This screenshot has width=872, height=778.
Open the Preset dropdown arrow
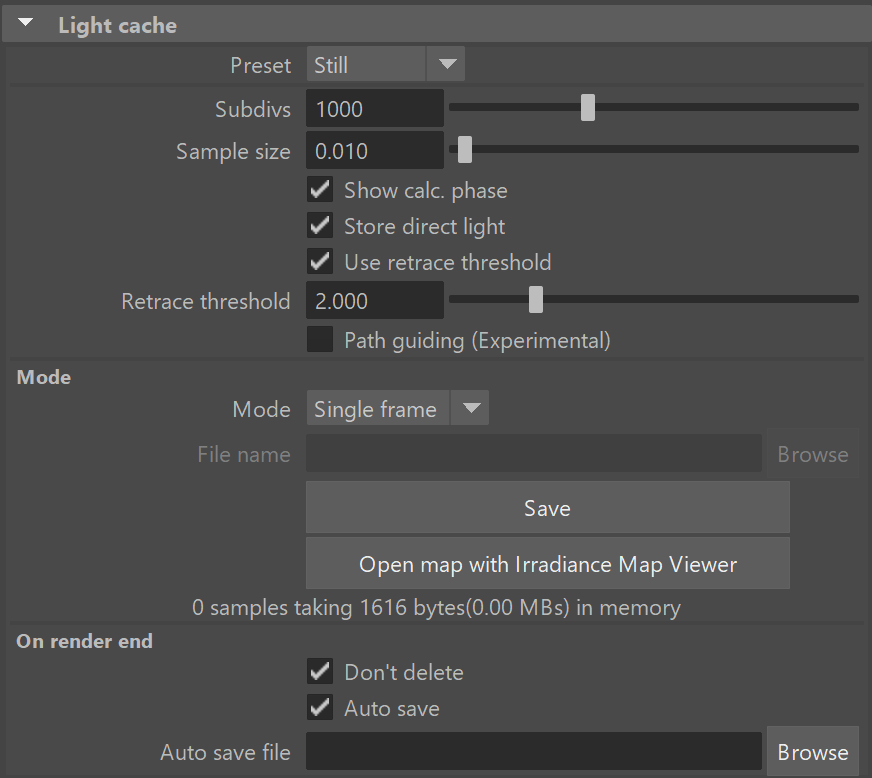[447, 64]
